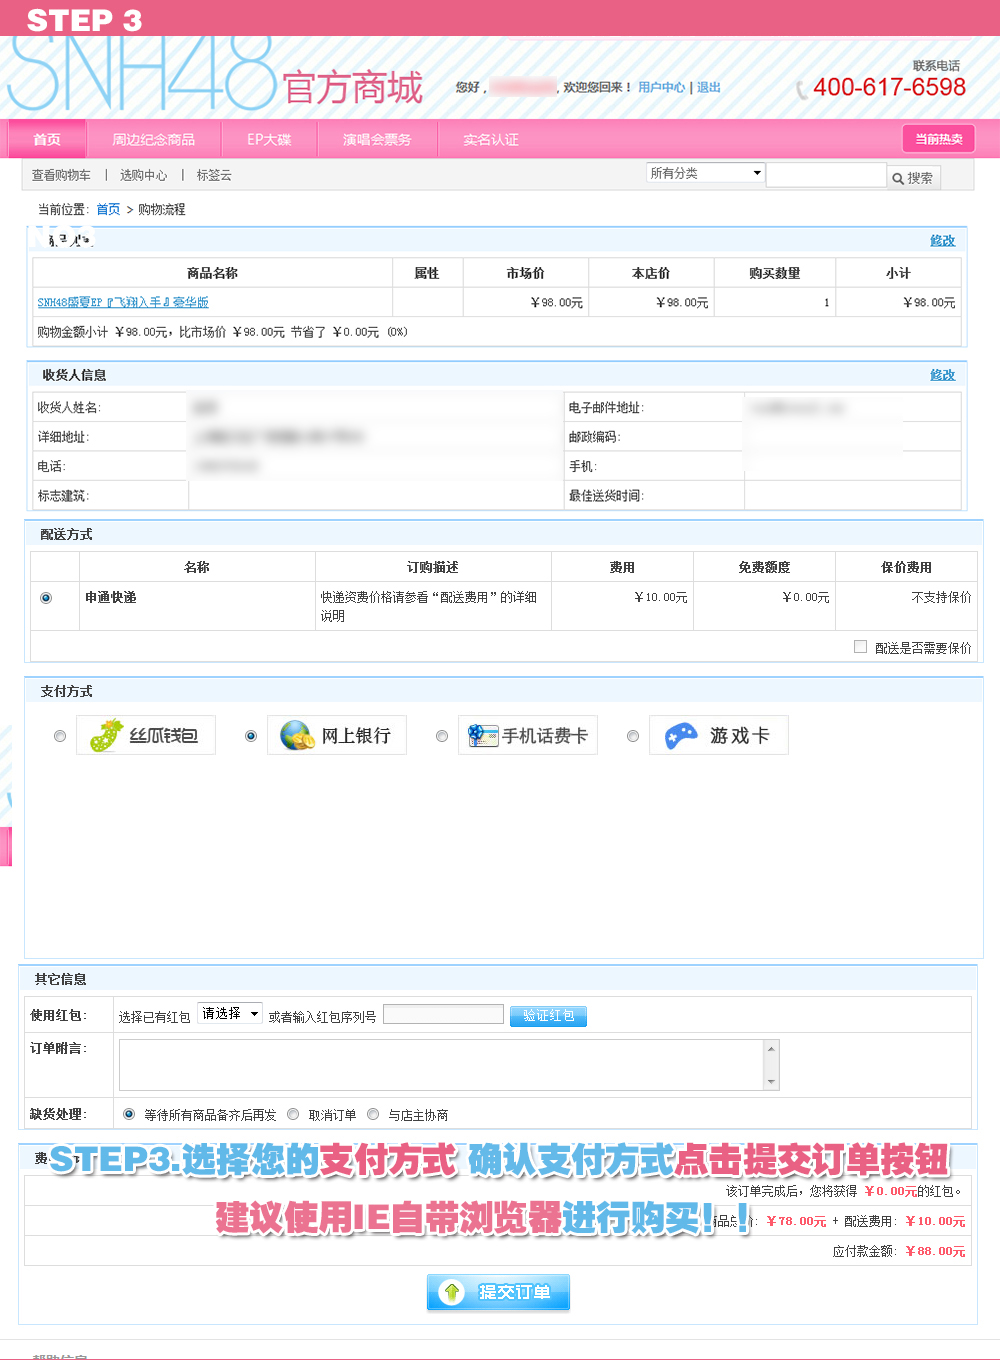Open the 首页 navigation tab

pyautogui.click(x=47, y=139)
